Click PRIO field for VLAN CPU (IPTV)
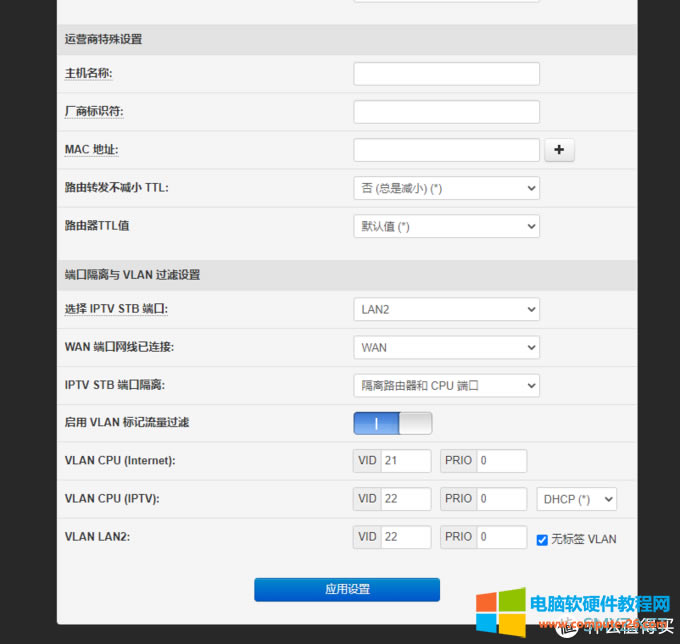The image size is (680, 644). [x=502, y=499]
